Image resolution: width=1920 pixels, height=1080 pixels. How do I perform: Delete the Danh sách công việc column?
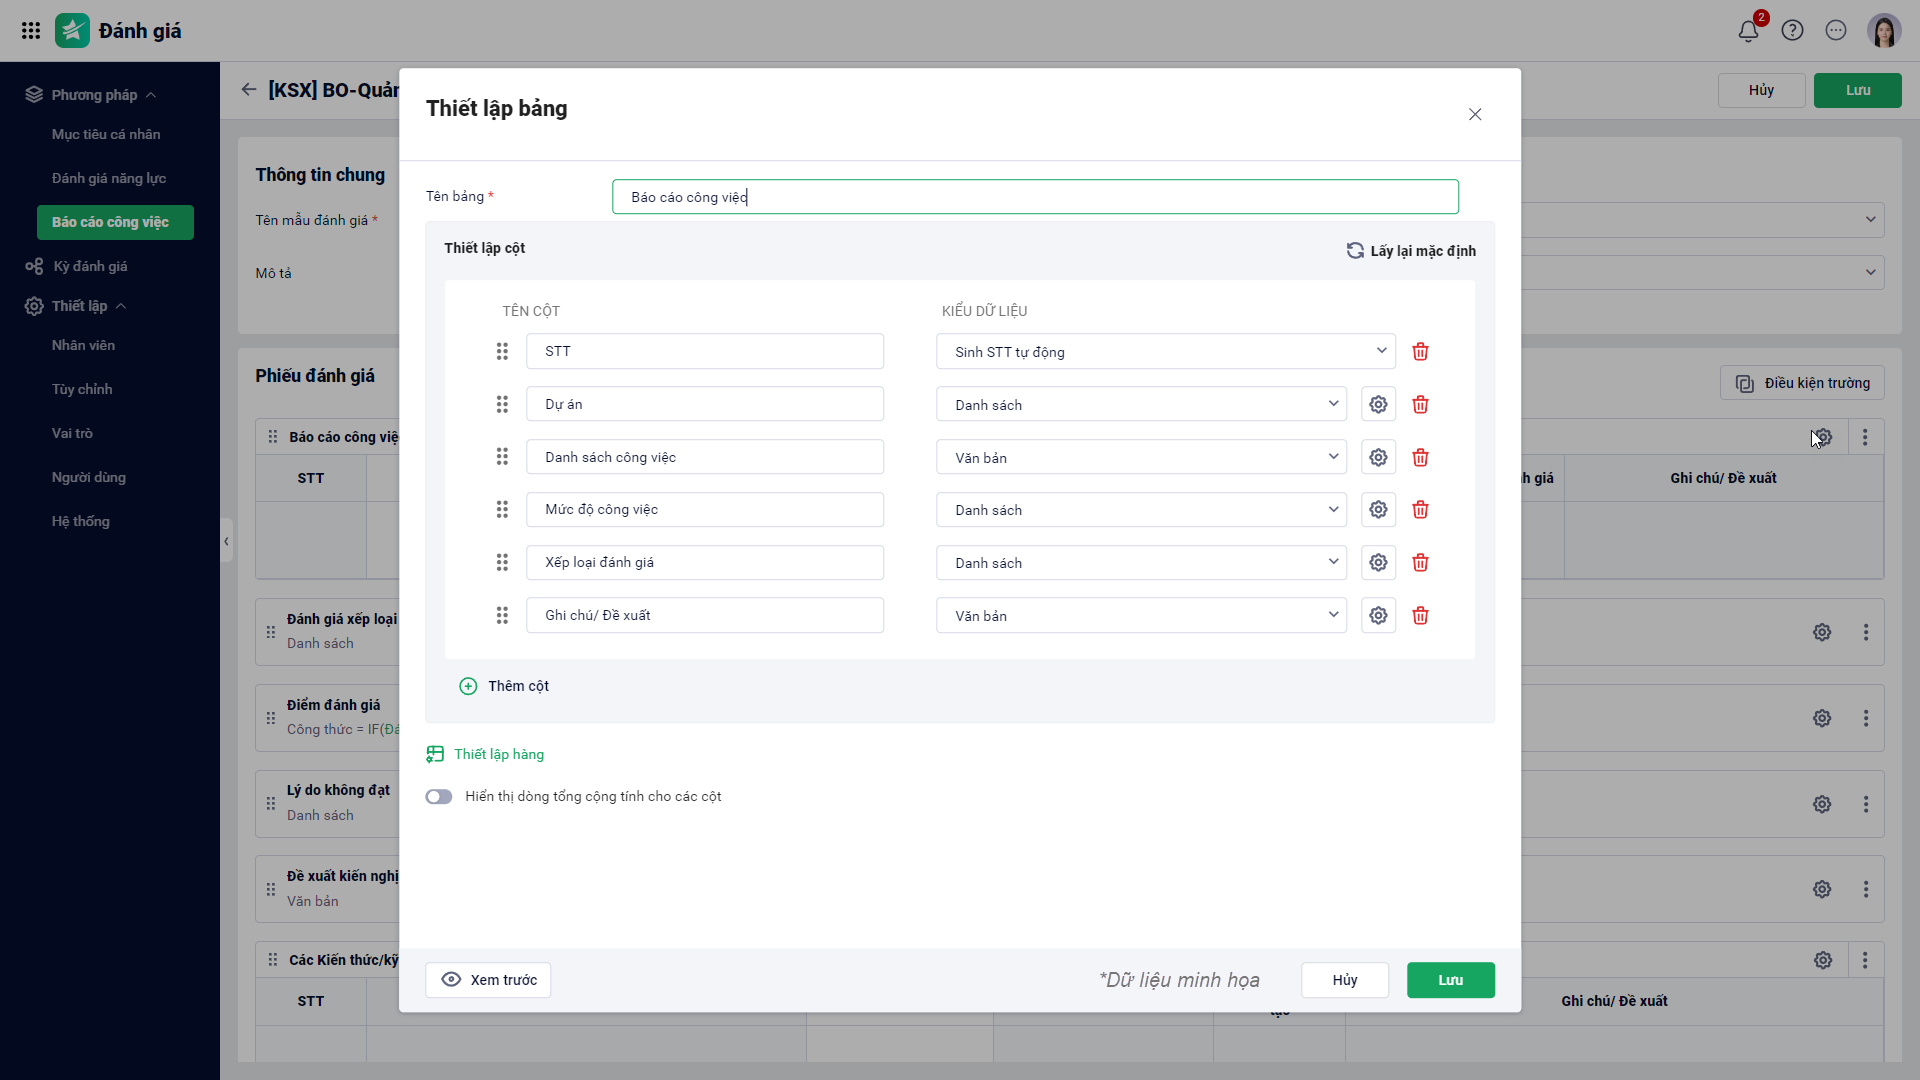[x=1420, y=458]
